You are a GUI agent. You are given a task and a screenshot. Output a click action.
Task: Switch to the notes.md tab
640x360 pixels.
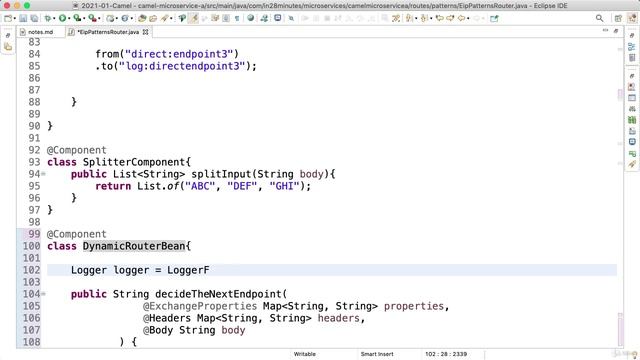pos(40,32)
